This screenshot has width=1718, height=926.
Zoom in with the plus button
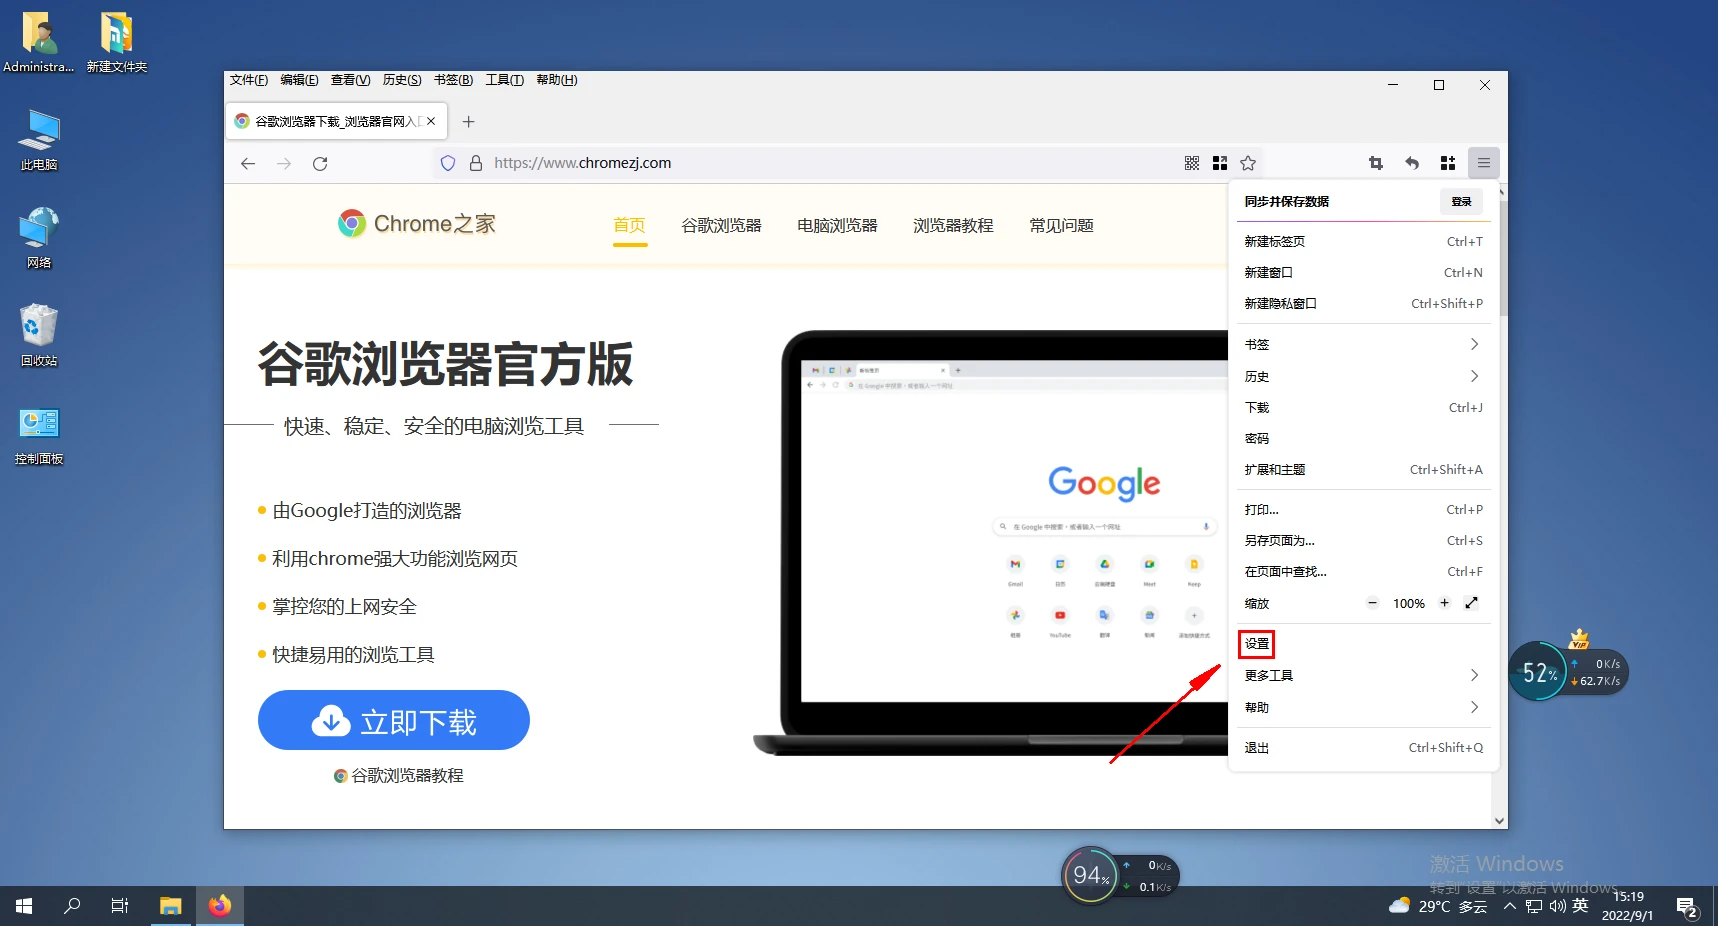tap(1444, 603)
